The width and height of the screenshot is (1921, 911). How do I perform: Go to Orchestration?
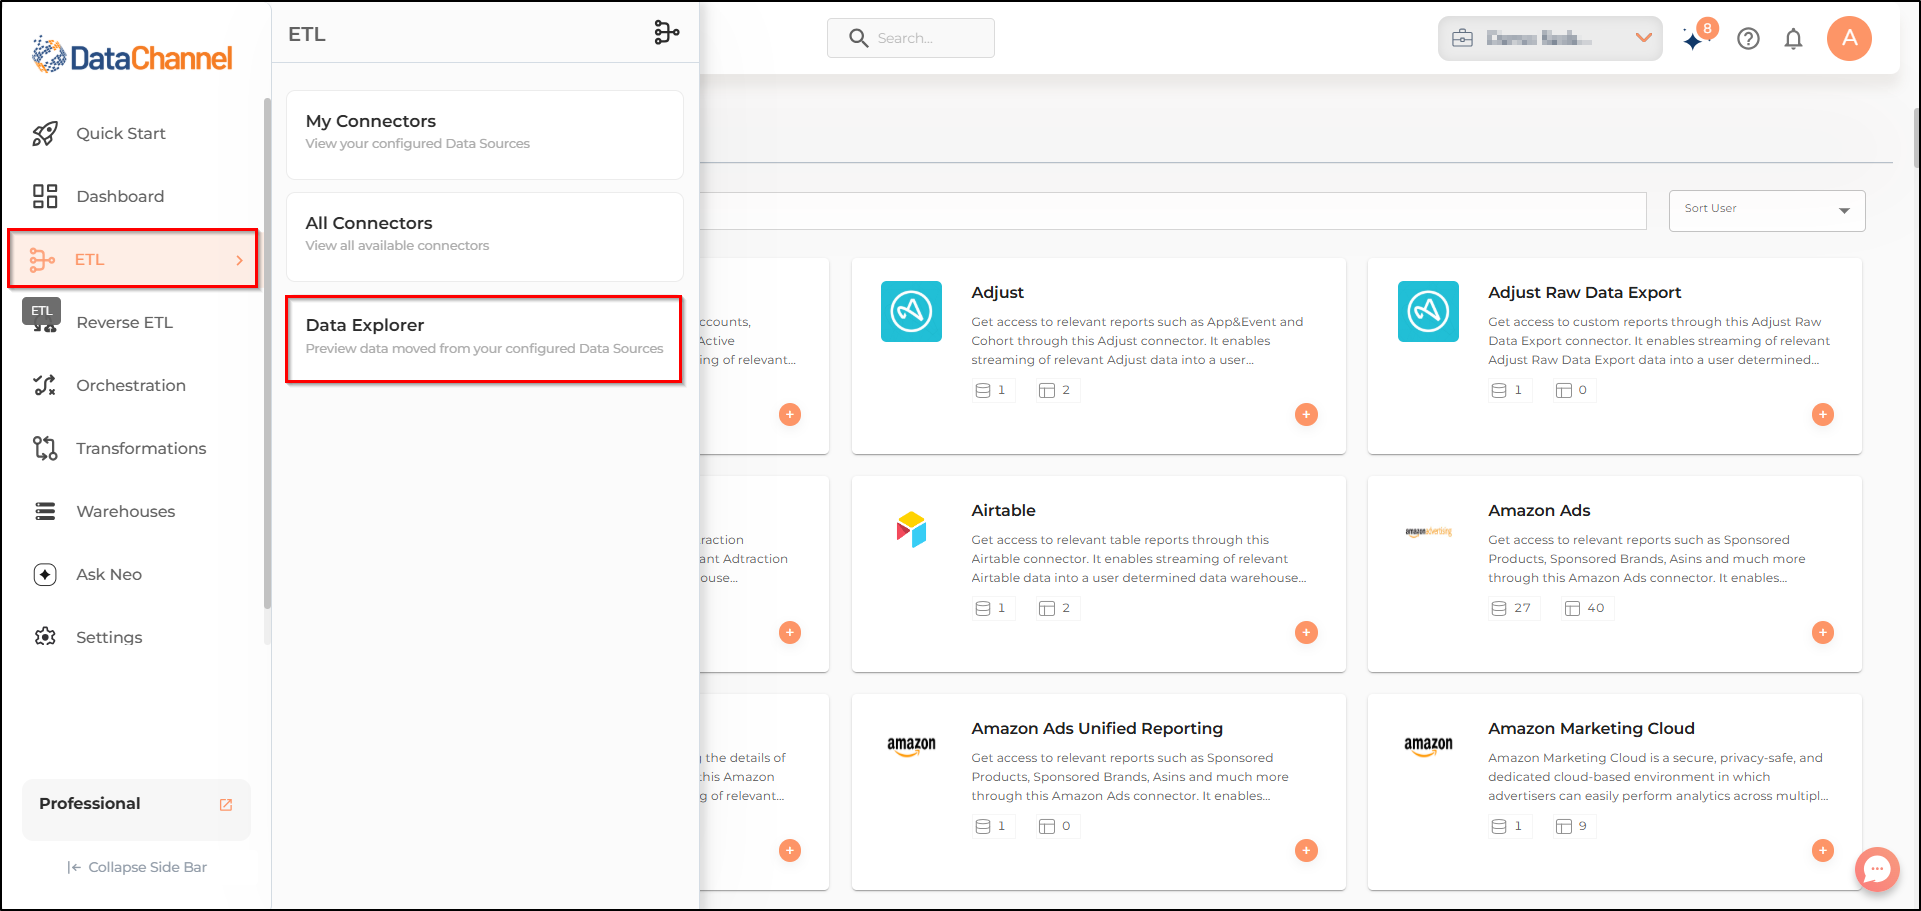131,385
